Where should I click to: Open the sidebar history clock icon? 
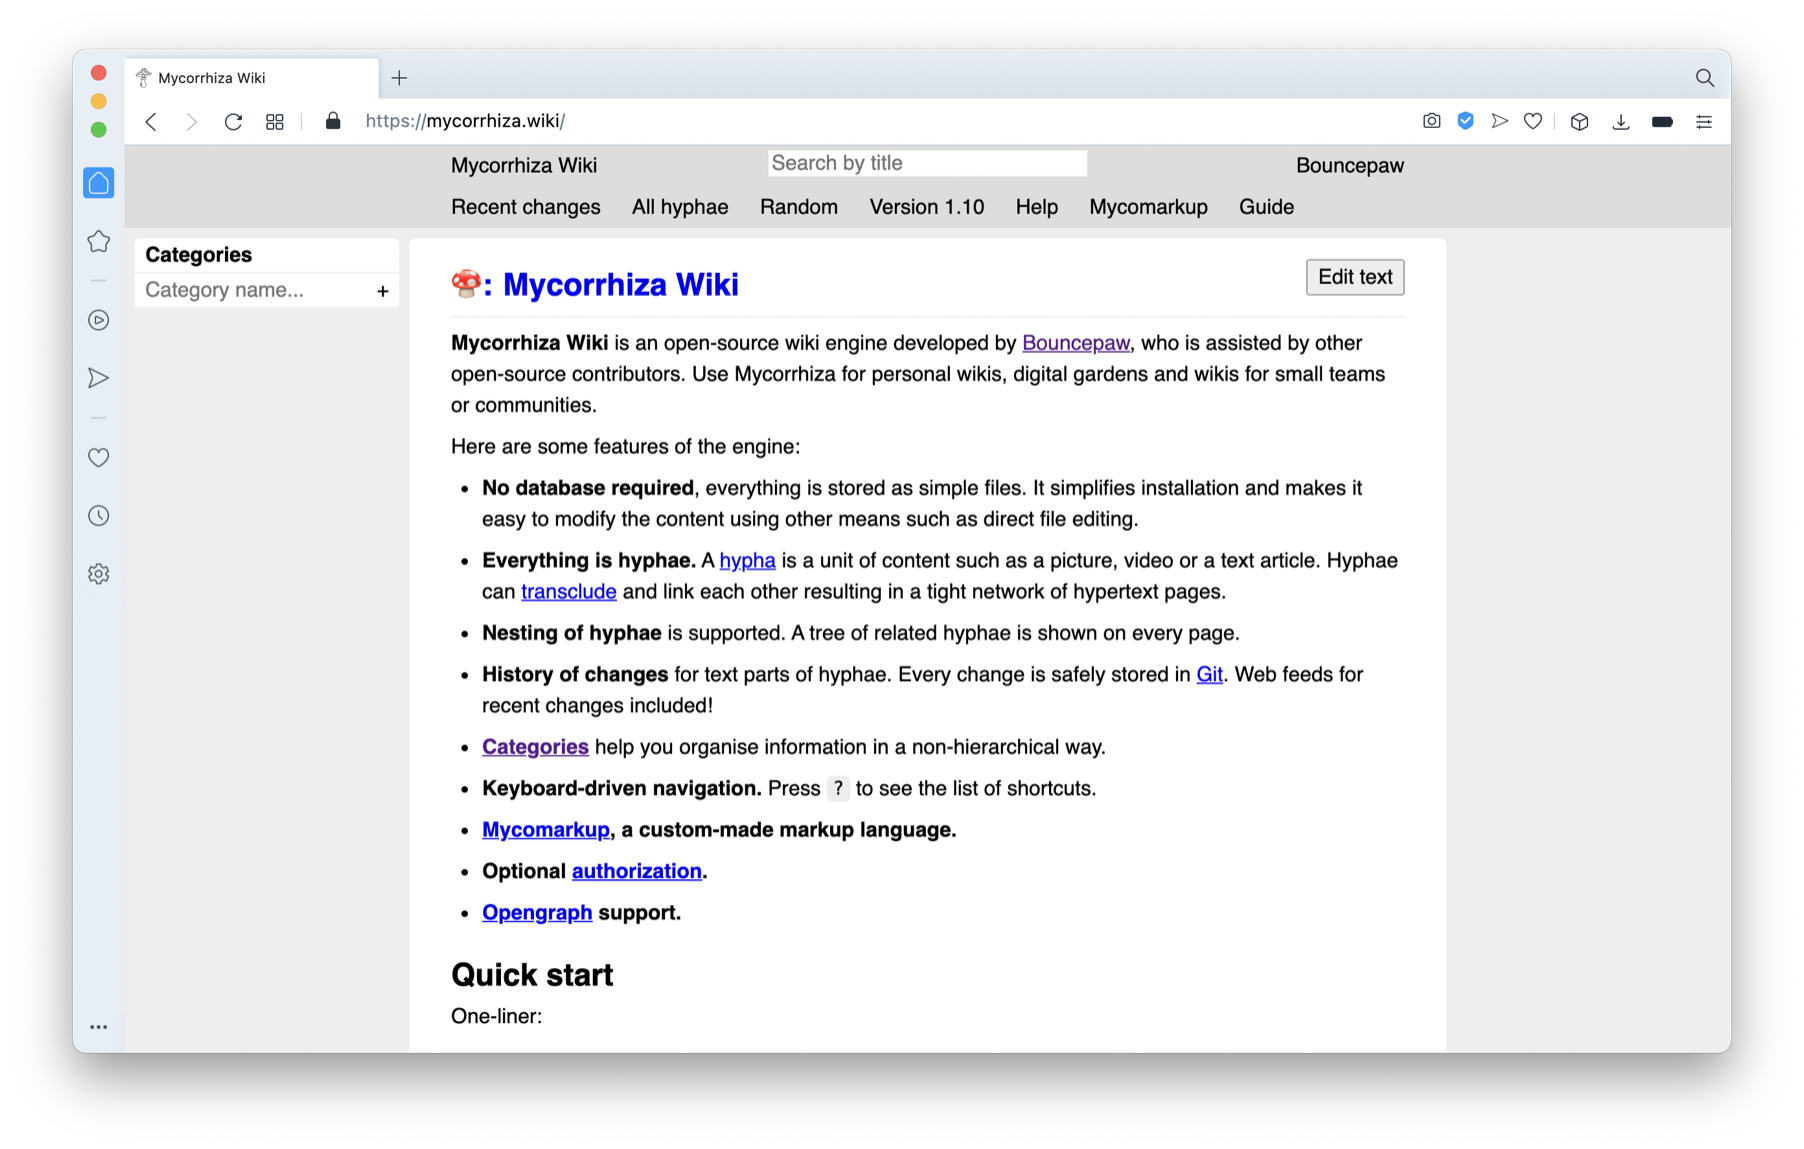point(98,516)
